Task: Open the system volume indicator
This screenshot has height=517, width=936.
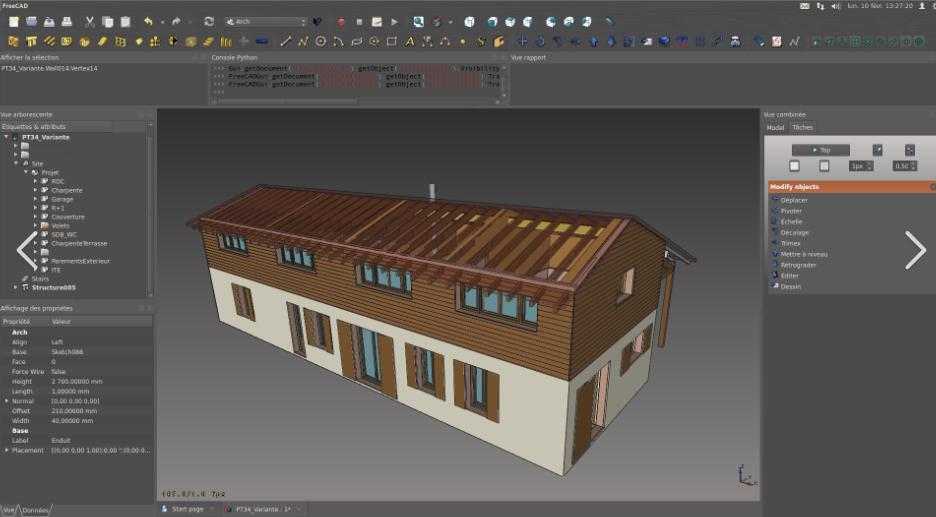Action: [x=836, y=6]
